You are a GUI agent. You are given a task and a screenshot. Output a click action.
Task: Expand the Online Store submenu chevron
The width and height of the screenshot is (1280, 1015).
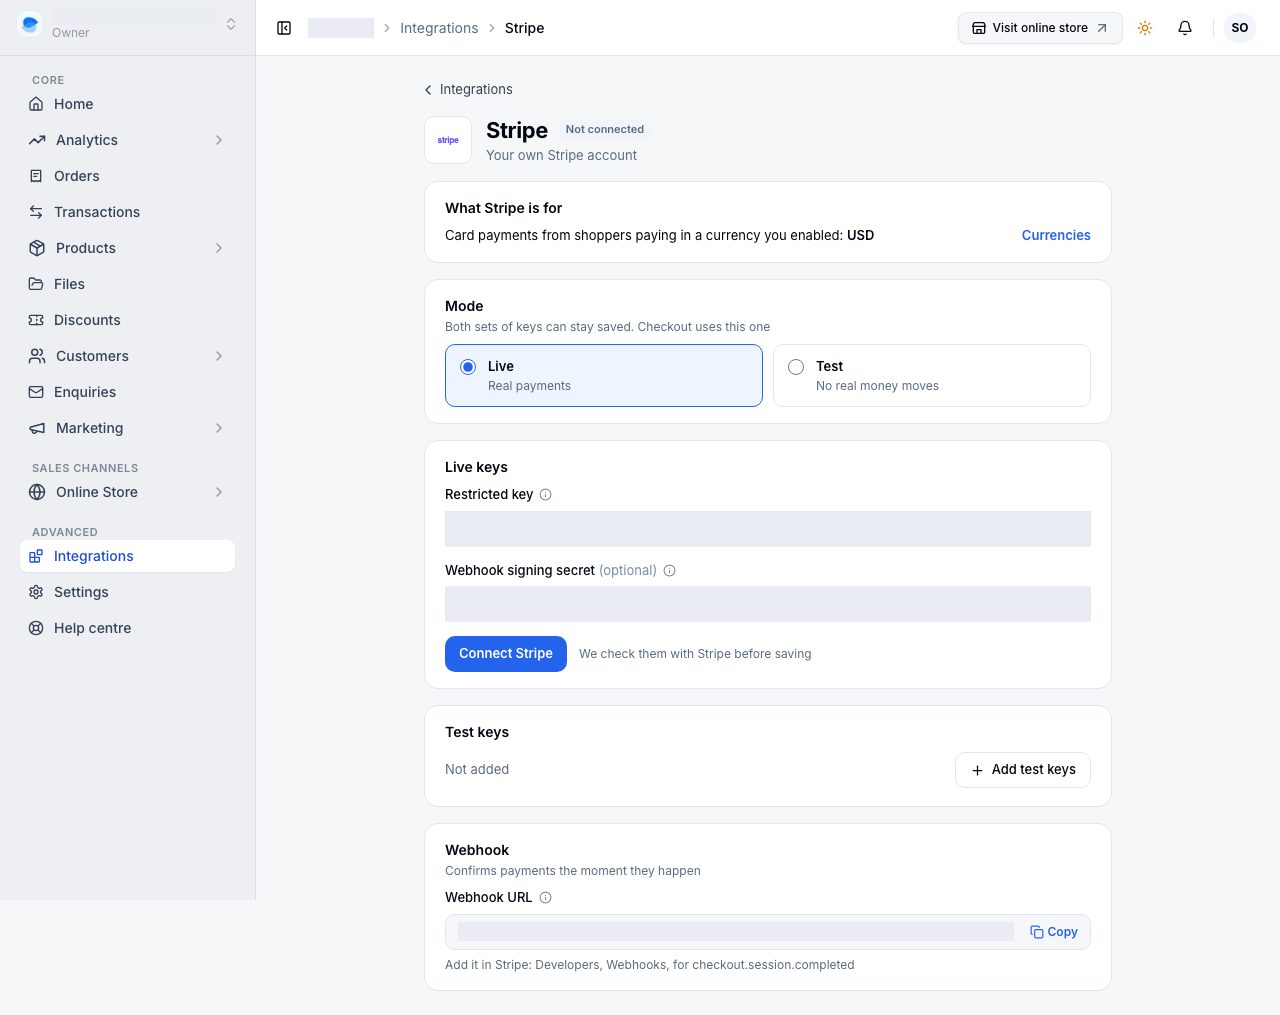[219, 492]
